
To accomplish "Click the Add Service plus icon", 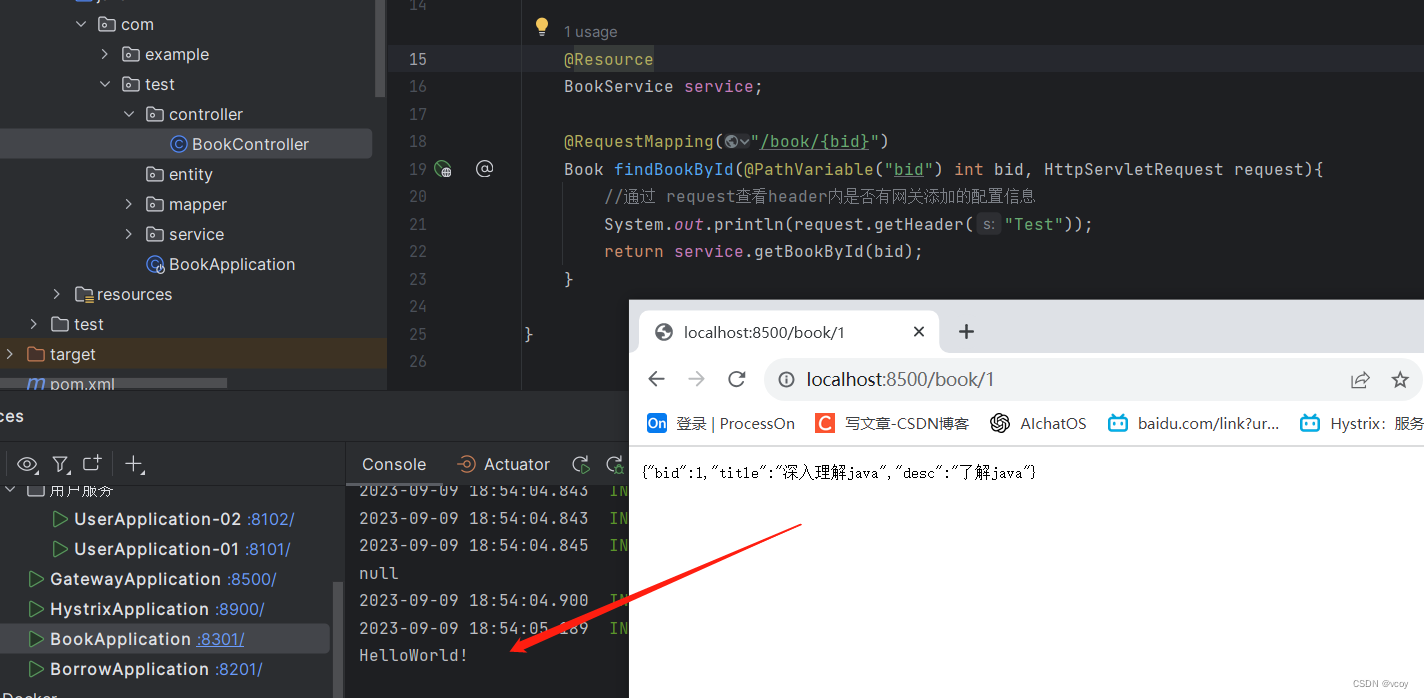I will coord(134,464).
